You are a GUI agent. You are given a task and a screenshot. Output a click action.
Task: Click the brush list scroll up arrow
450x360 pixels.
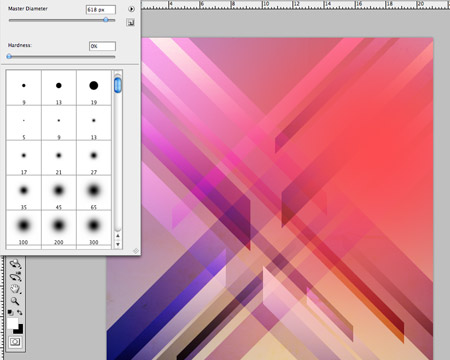(x=118, y=236)
